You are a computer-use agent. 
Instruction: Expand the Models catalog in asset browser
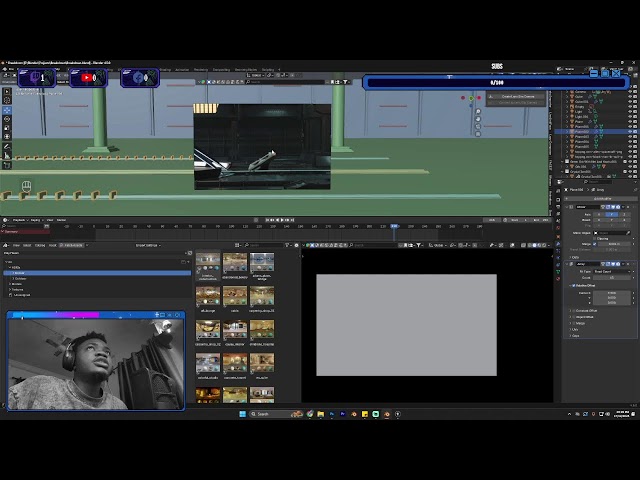[10, 284]
